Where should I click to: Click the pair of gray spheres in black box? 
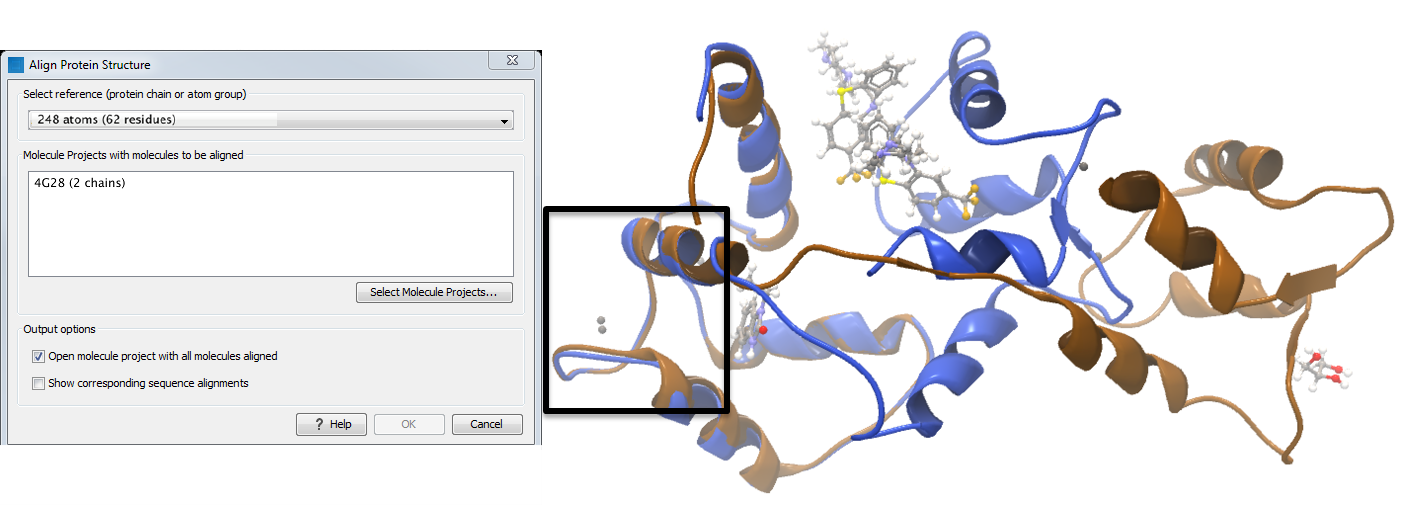[601, 324]
